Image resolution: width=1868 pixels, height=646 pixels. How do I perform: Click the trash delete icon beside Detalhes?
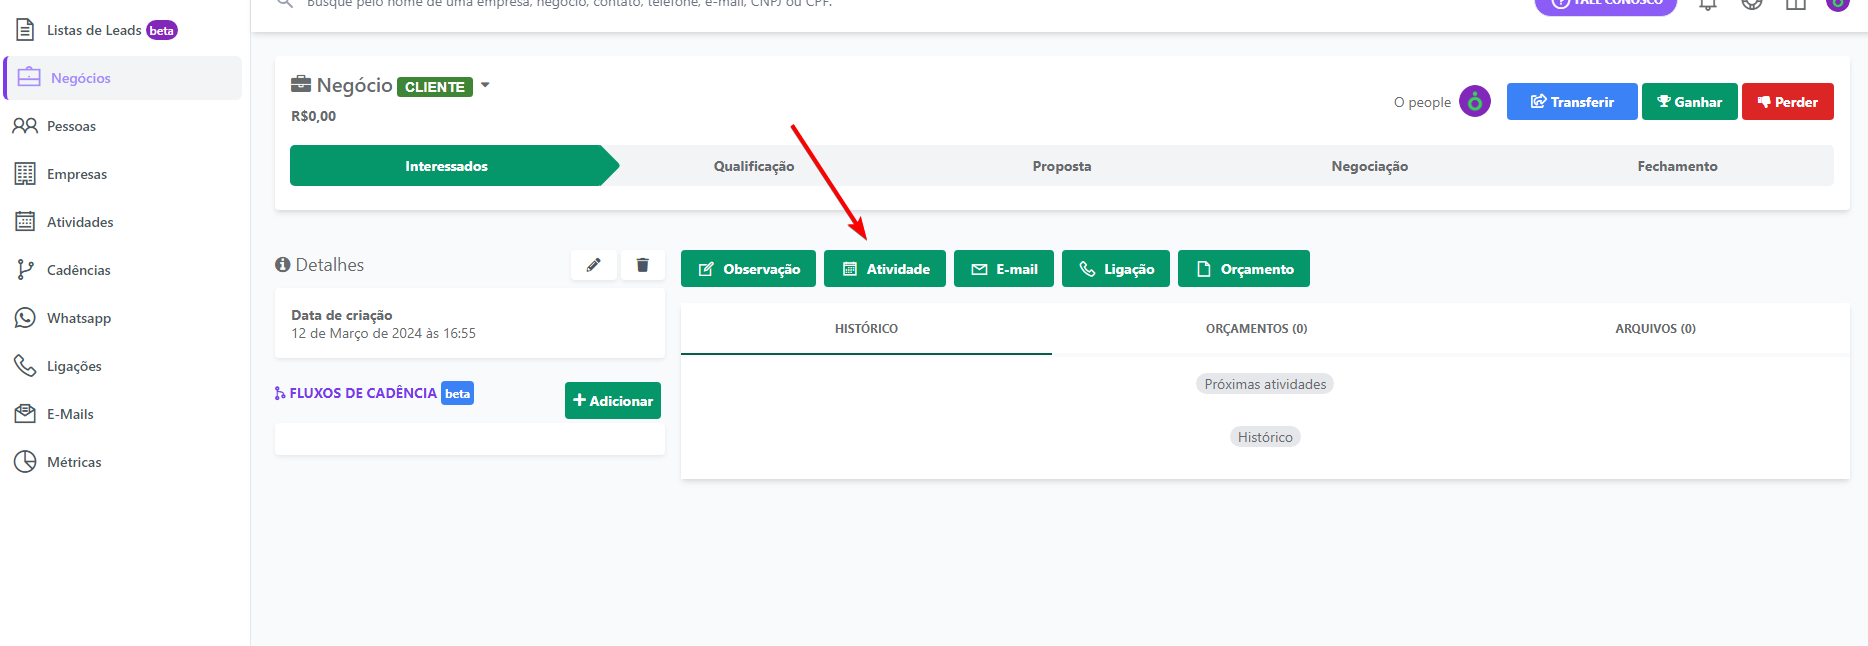tap(643, 265)
